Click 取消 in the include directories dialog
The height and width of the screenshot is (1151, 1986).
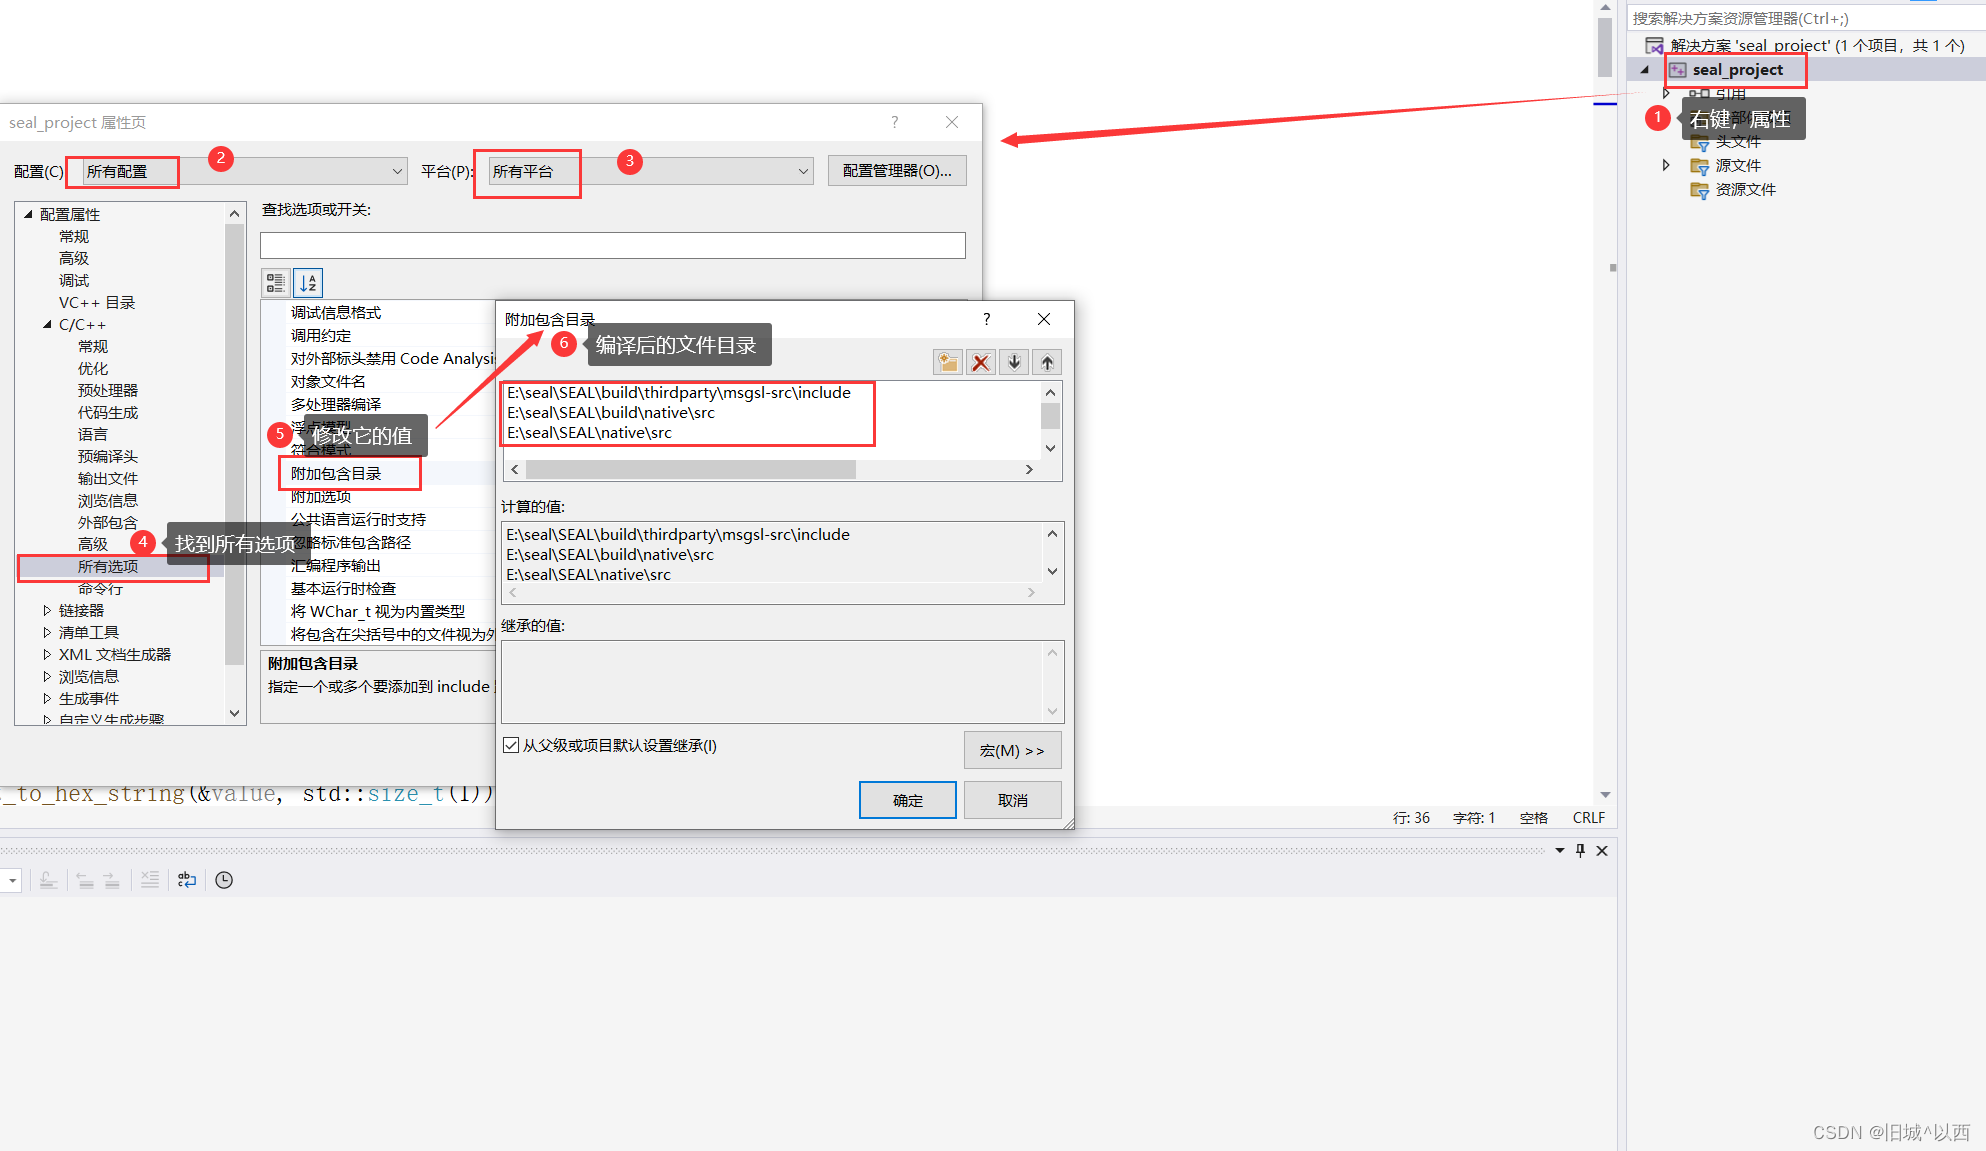1013,800
